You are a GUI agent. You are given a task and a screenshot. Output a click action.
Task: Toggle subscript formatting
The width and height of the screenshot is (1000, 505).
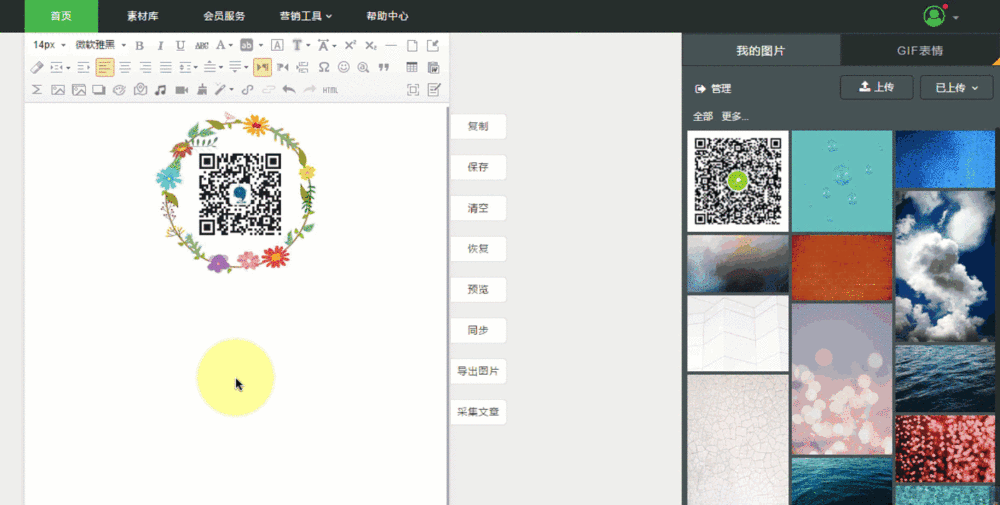pyautogui.click(x=371, y=45)
